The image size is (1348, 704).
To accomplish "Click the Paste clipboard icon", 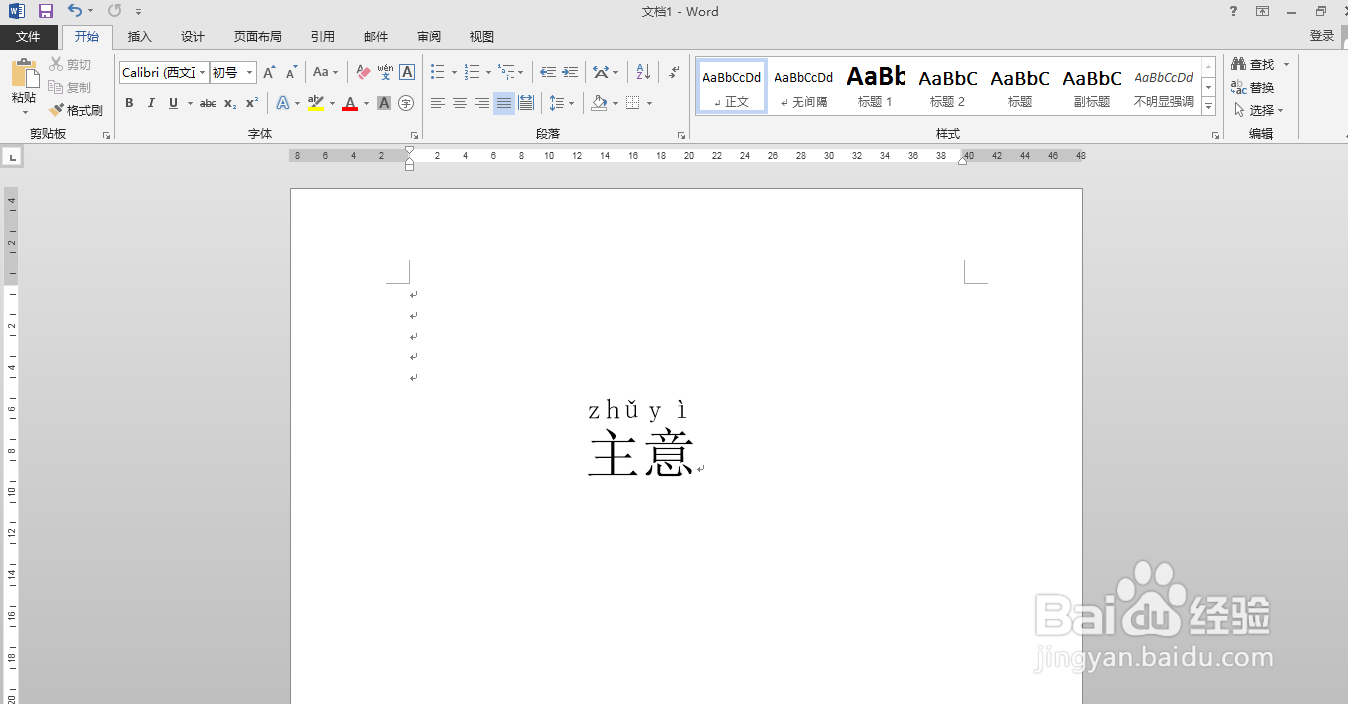I will click(x=24, y=75).
